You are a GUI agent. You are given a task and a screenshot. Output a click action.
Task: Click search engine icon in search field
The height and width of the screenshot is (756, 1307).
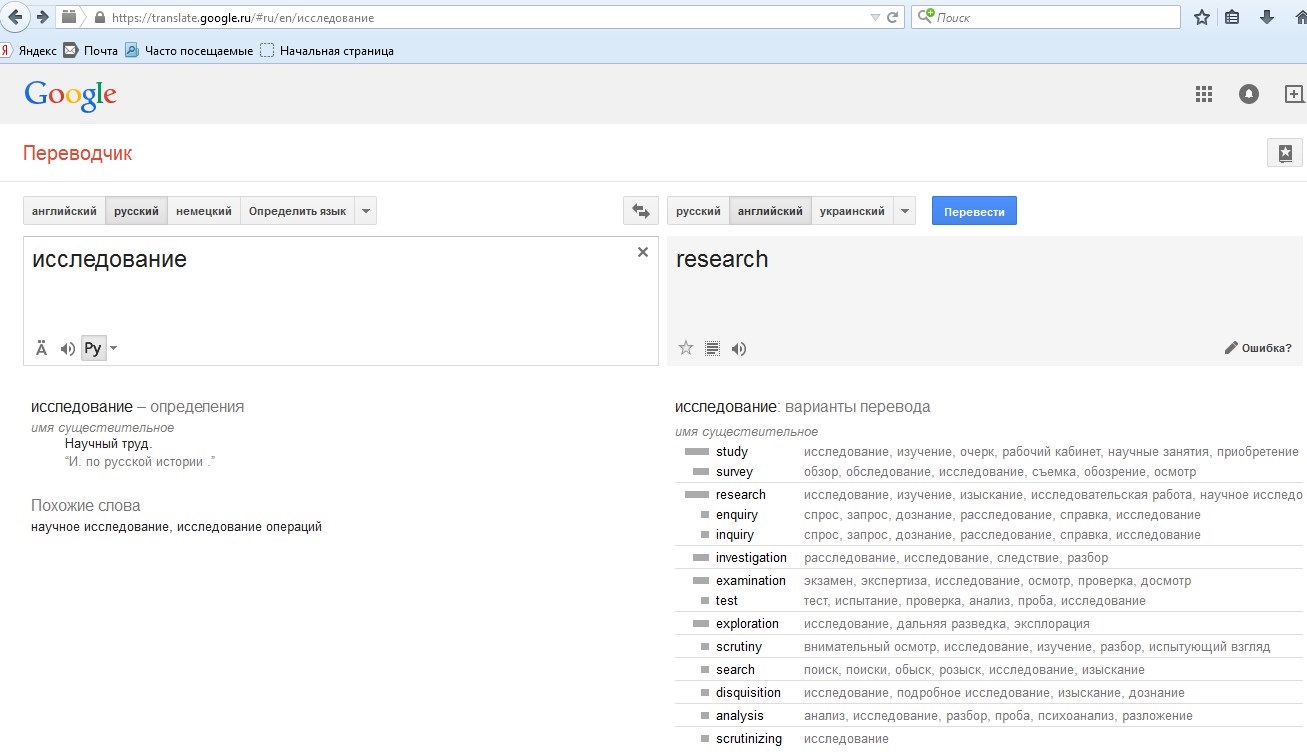coord(925,17)
